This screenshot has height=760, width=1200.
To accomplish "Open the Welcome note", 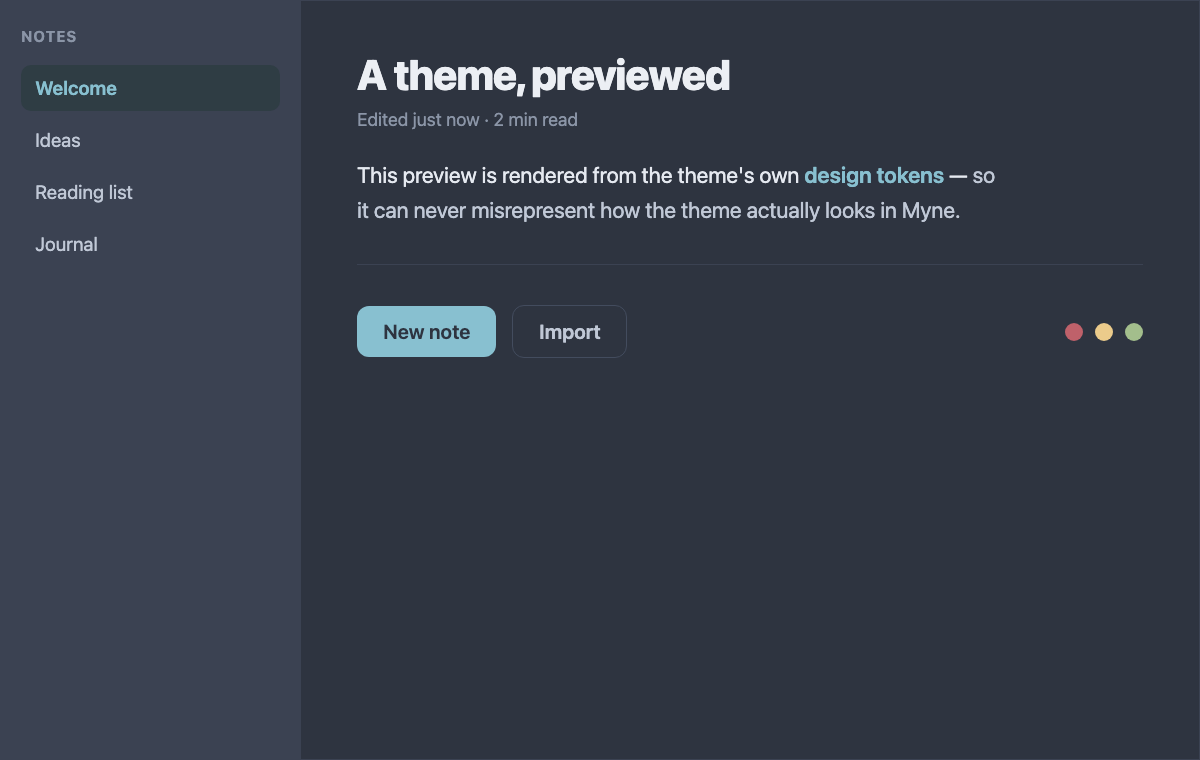I will (150, 88).
